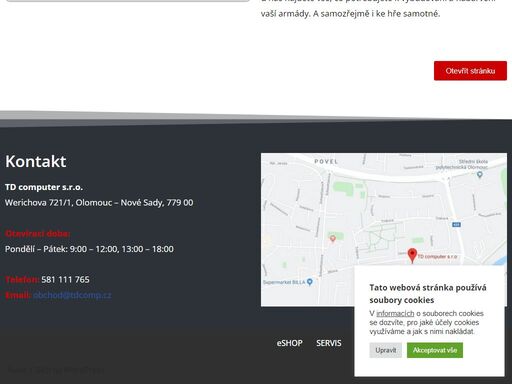Click the Supermarket BILLA blue location marker
Image resolution: width=512 pixels, height=384 pixels.
pos(310,282)
